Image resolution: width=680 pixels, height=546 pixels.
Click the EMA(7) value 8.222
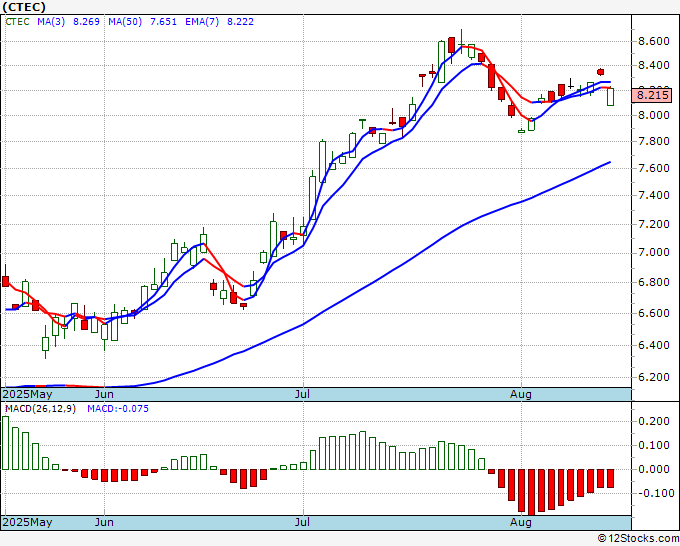click(240, 22)
